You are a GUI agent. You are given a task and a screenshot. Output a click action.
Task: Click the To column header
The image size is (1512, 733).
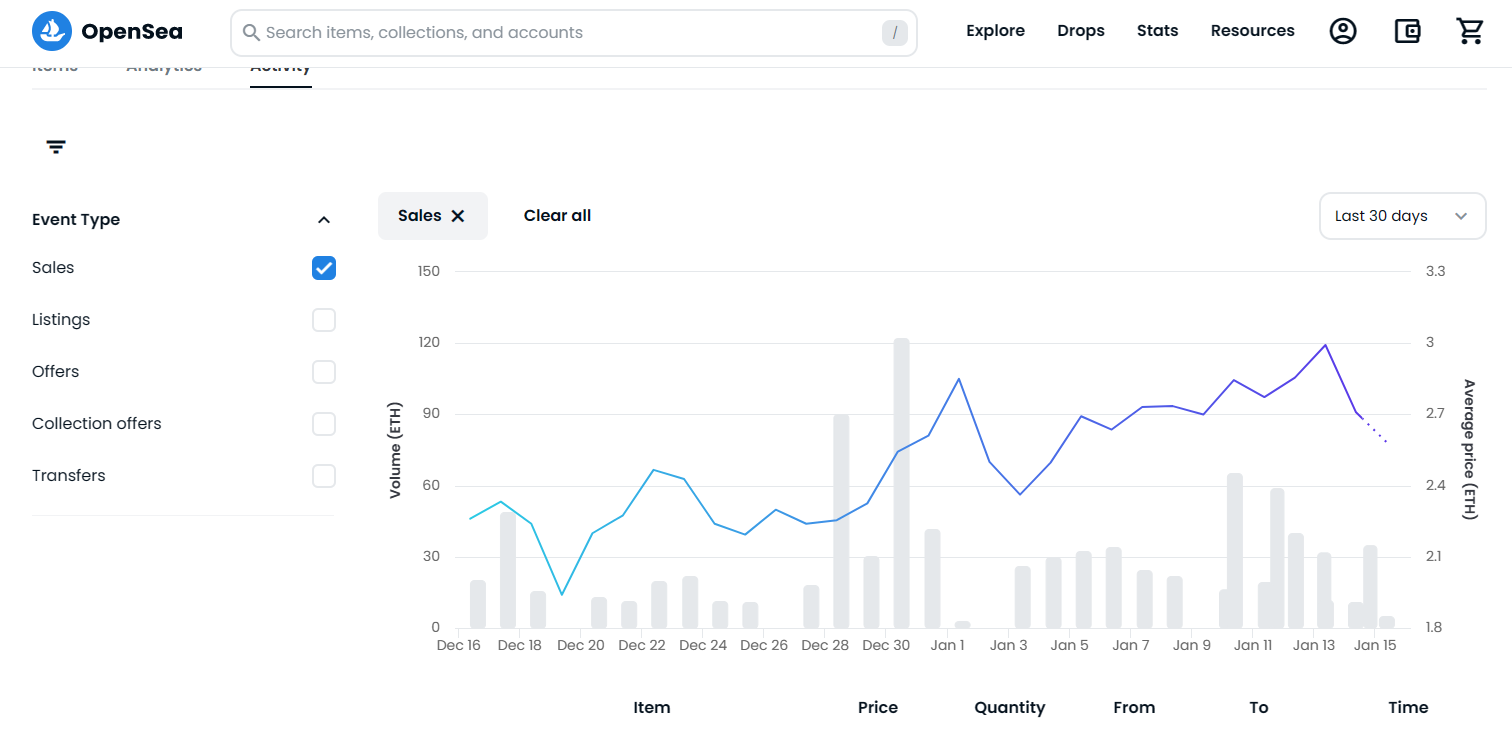pyautogui.click(x=1259, y=708)
